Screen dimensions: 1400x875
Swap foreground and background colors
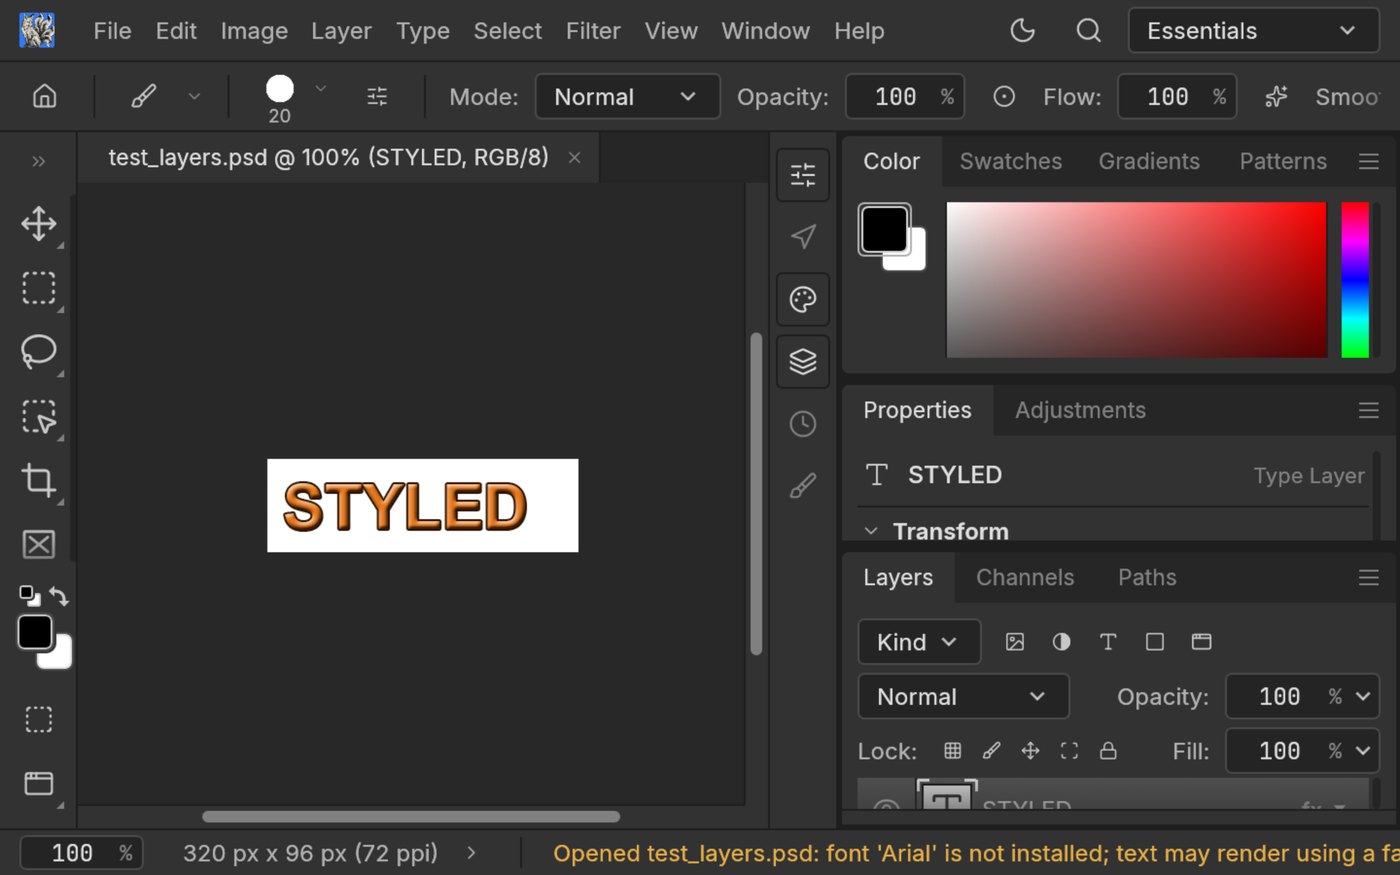[x=59, y=597]
